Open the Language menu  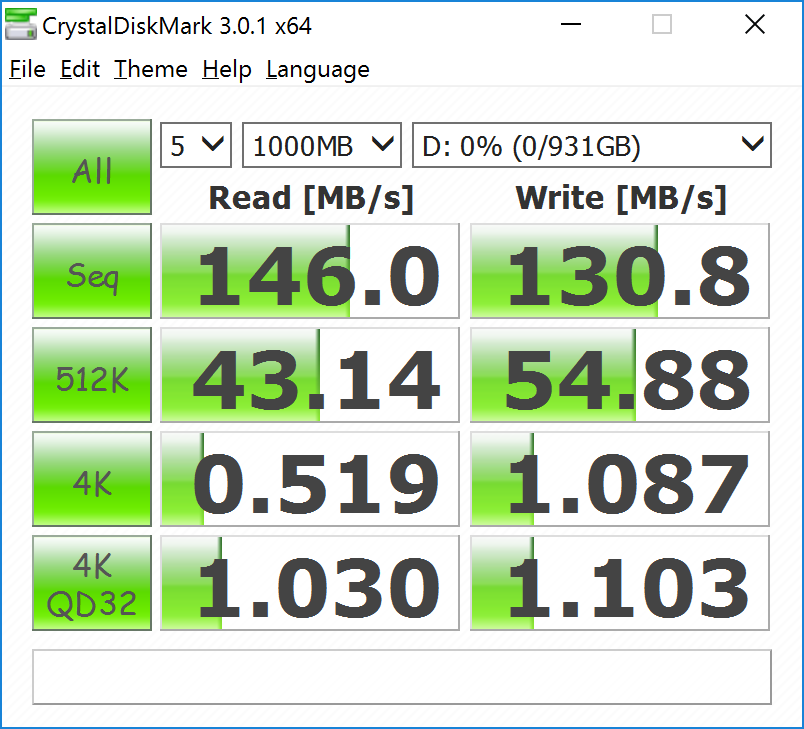click(317, 70)
